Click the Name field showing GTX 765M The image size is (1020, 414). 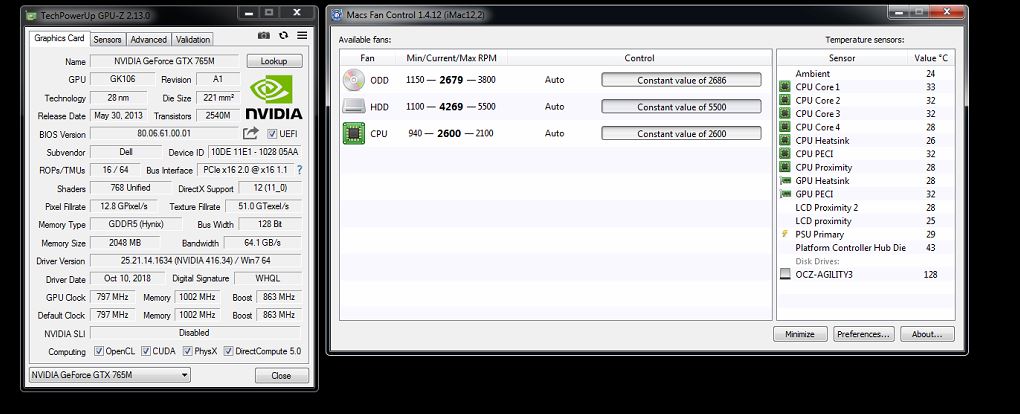tap(165, 61)
